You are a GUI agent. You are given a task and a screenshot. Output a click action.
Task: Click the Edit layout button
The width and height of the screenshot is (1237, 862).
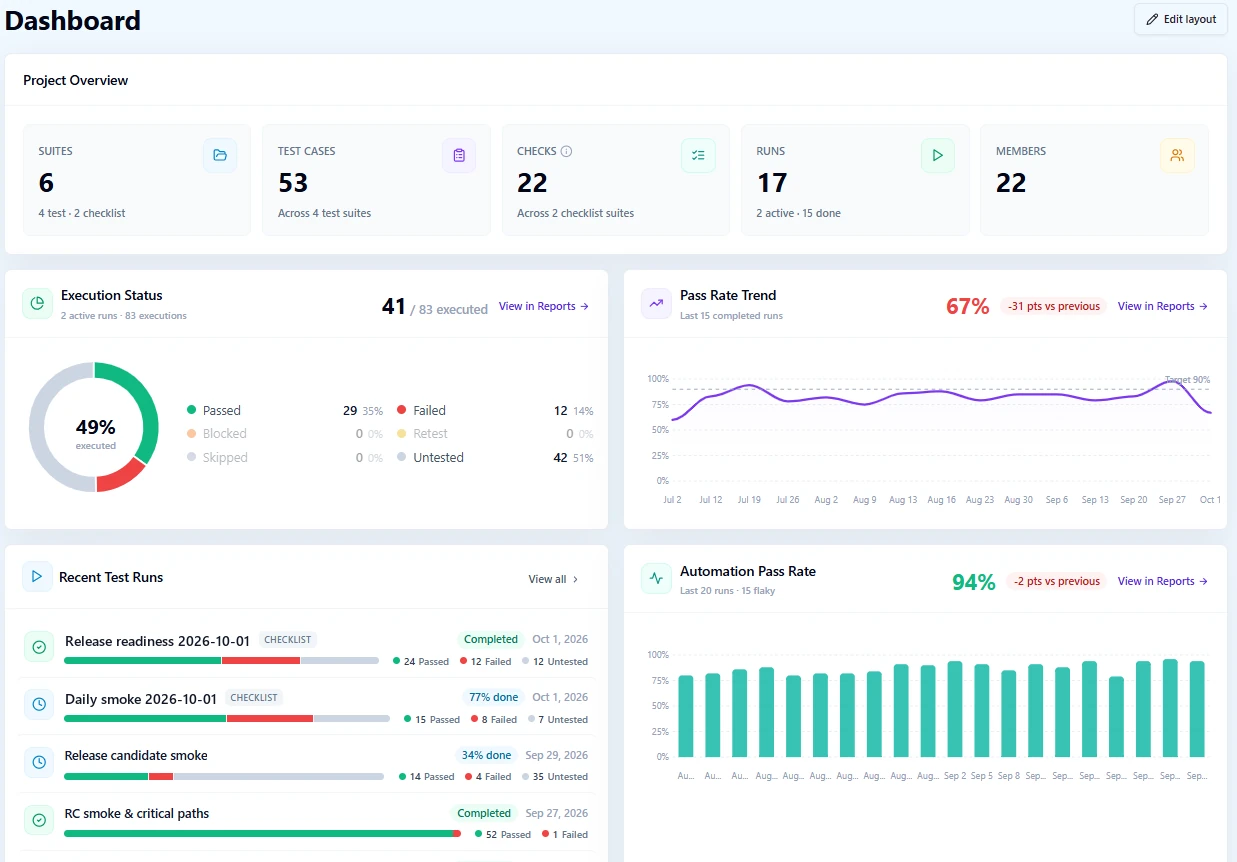tap(1180, 19)
